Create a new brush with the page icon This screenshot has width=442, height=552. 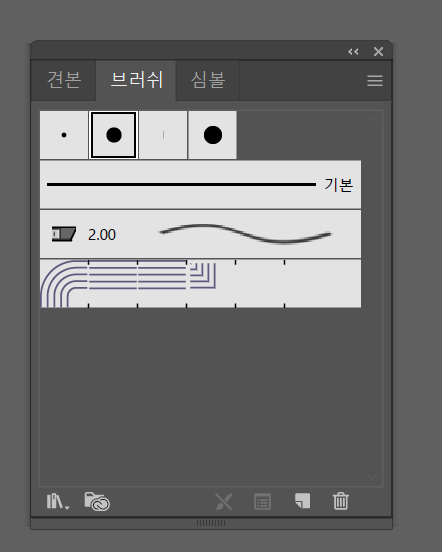point(302,501)
